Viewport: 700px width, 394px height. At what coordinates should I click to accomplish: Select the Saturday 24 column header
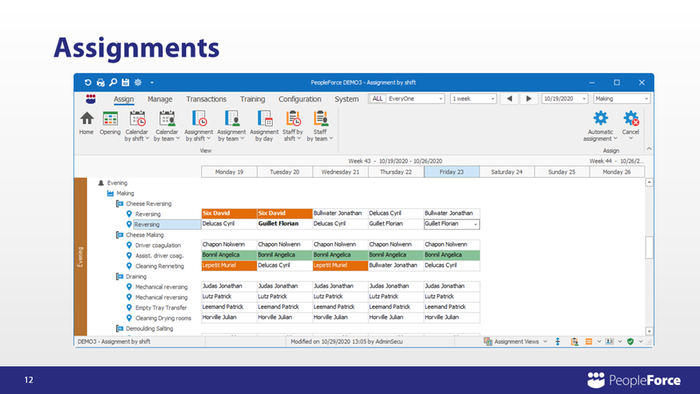[507, 172]
